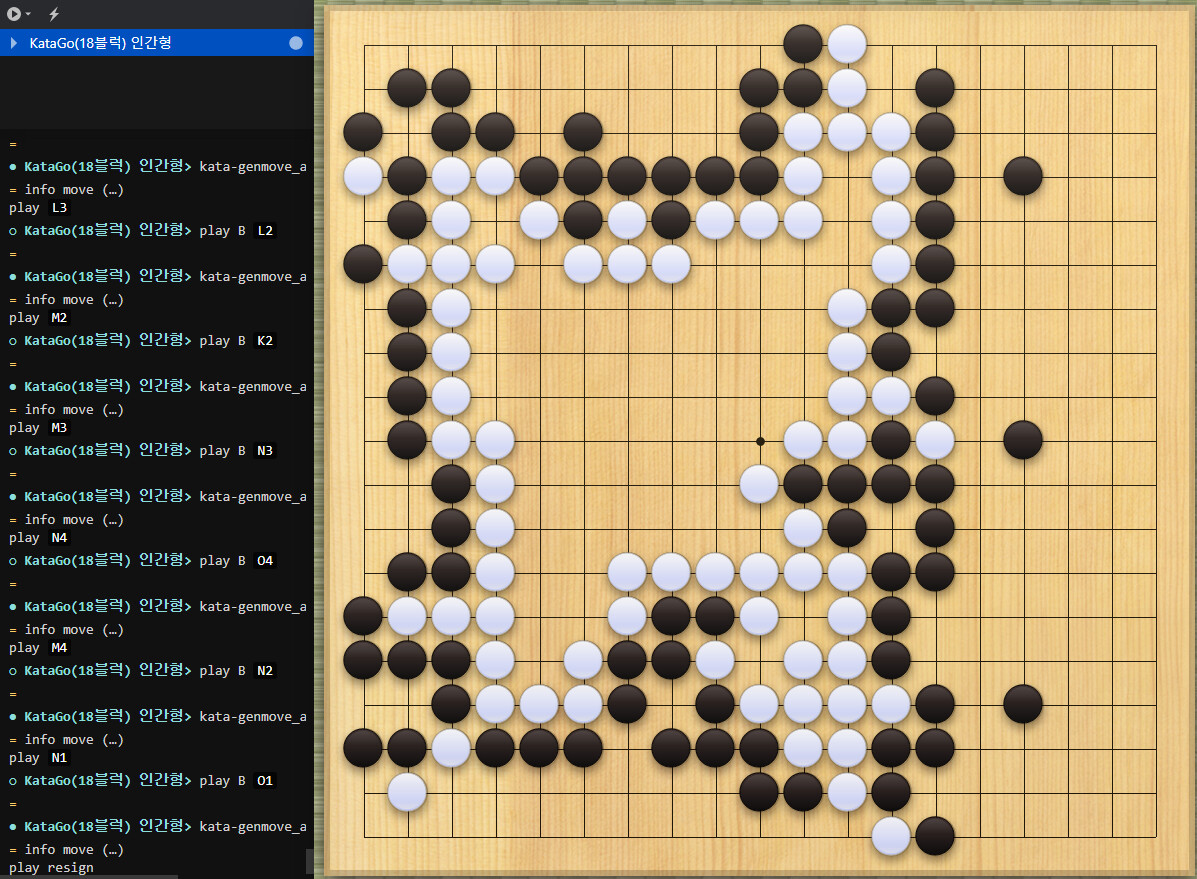Click the horizontal scrollbar at console bottom

[x=89, y=877]
